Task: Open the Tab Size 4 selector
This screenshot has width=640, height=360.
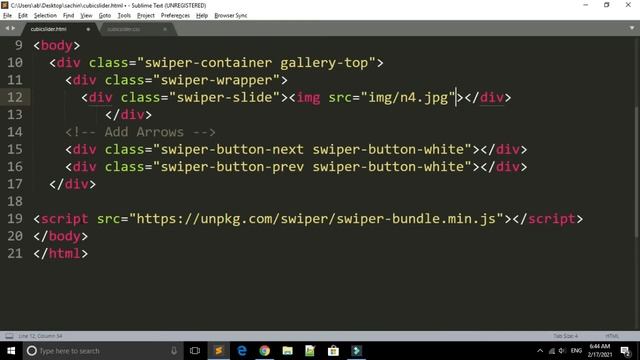Action: 565,336
